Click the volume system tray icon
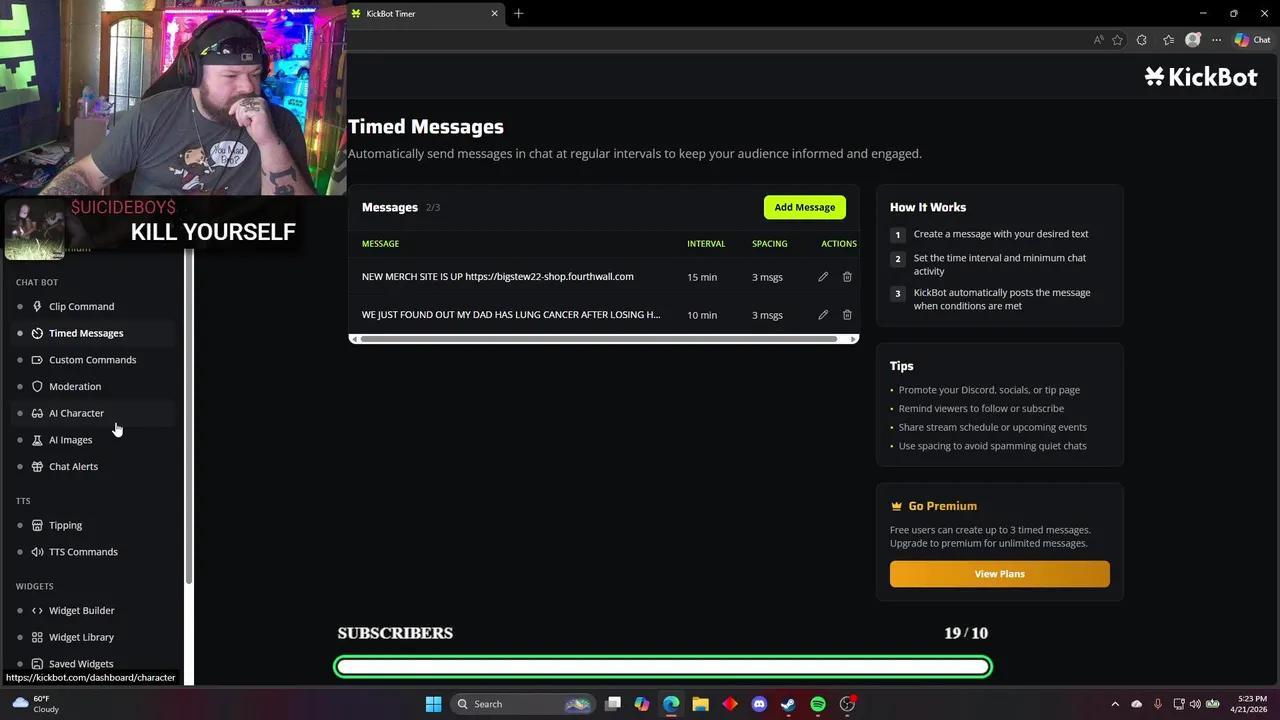The image size is (1280, 720). coord(1195,704)
